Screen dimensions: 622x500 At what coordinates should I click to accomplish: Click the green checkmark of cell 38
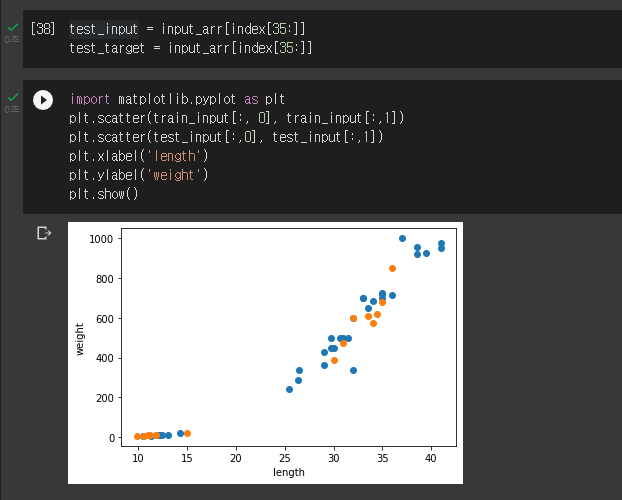(13, 27)
